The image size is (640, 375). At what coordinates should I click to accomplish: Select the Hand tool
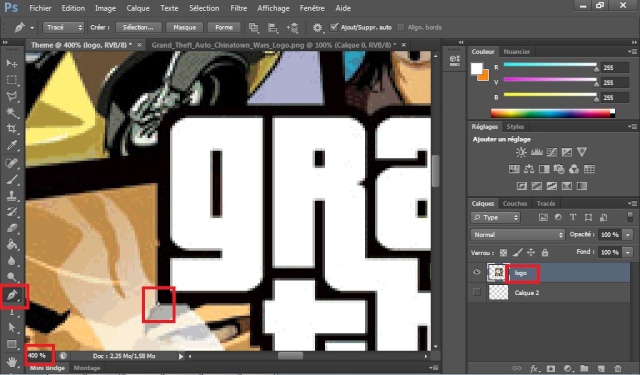coord(12,362)
